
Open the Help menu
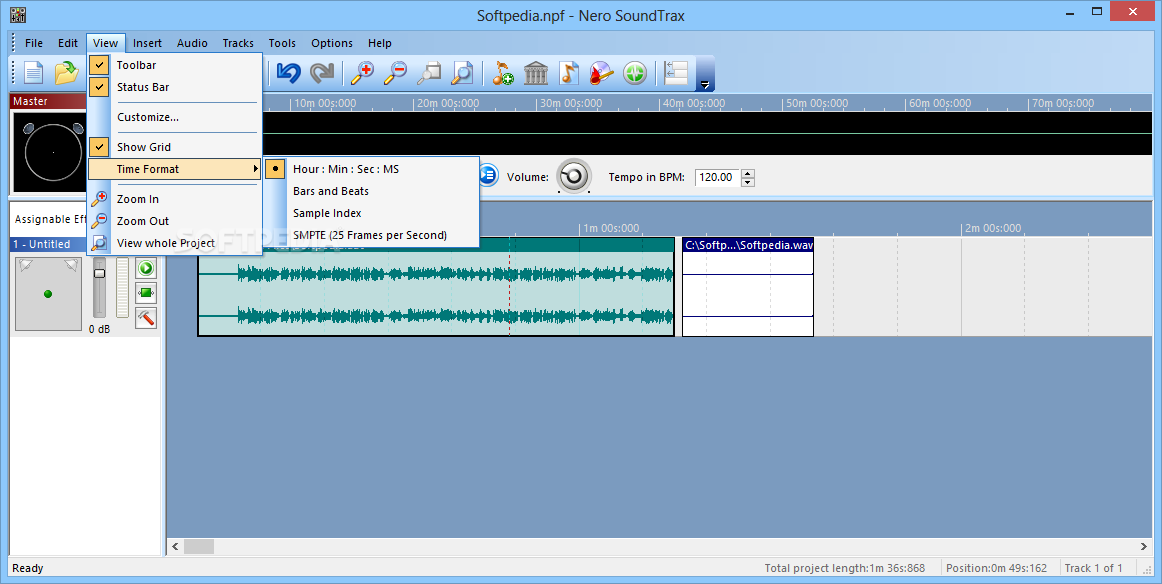[x=379, y=43]
